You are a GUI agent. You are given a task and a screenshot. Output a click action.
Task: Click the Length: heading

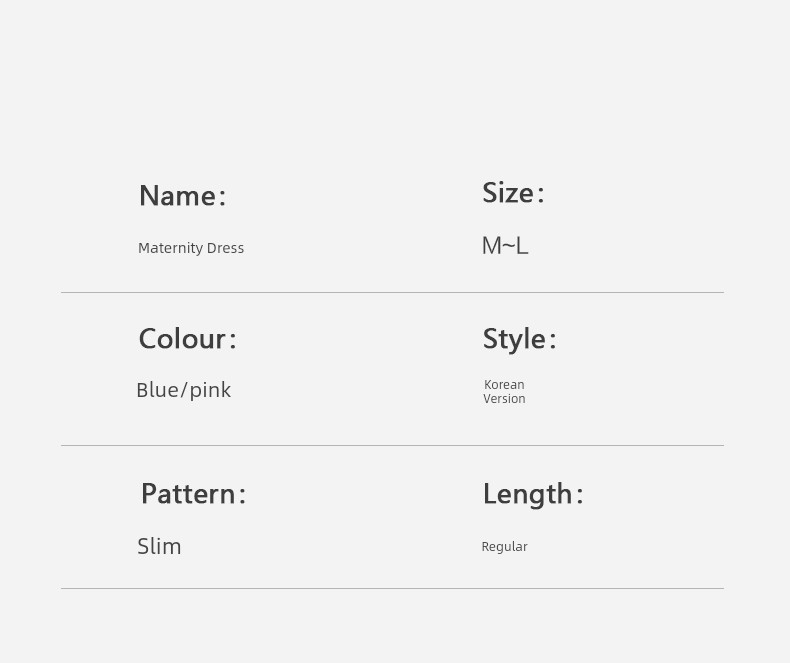(533, 494)
